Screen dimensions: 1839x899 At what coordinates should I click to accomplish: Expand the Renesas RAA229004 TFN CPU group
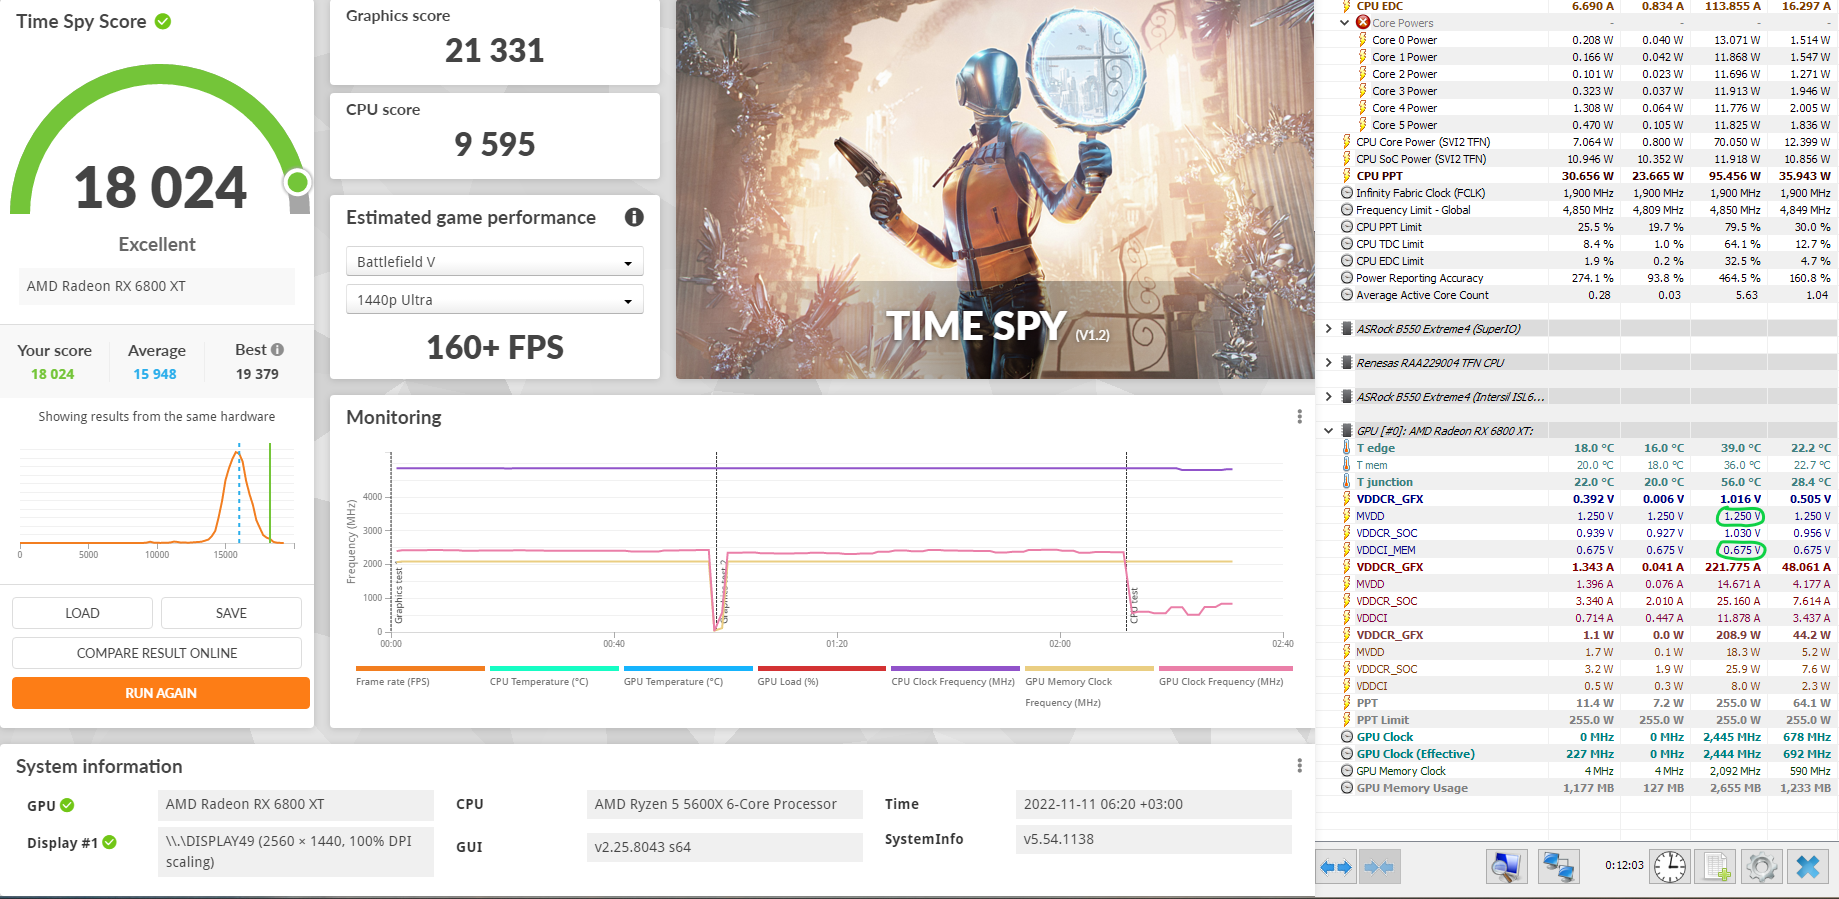[x=1328, y=363]
